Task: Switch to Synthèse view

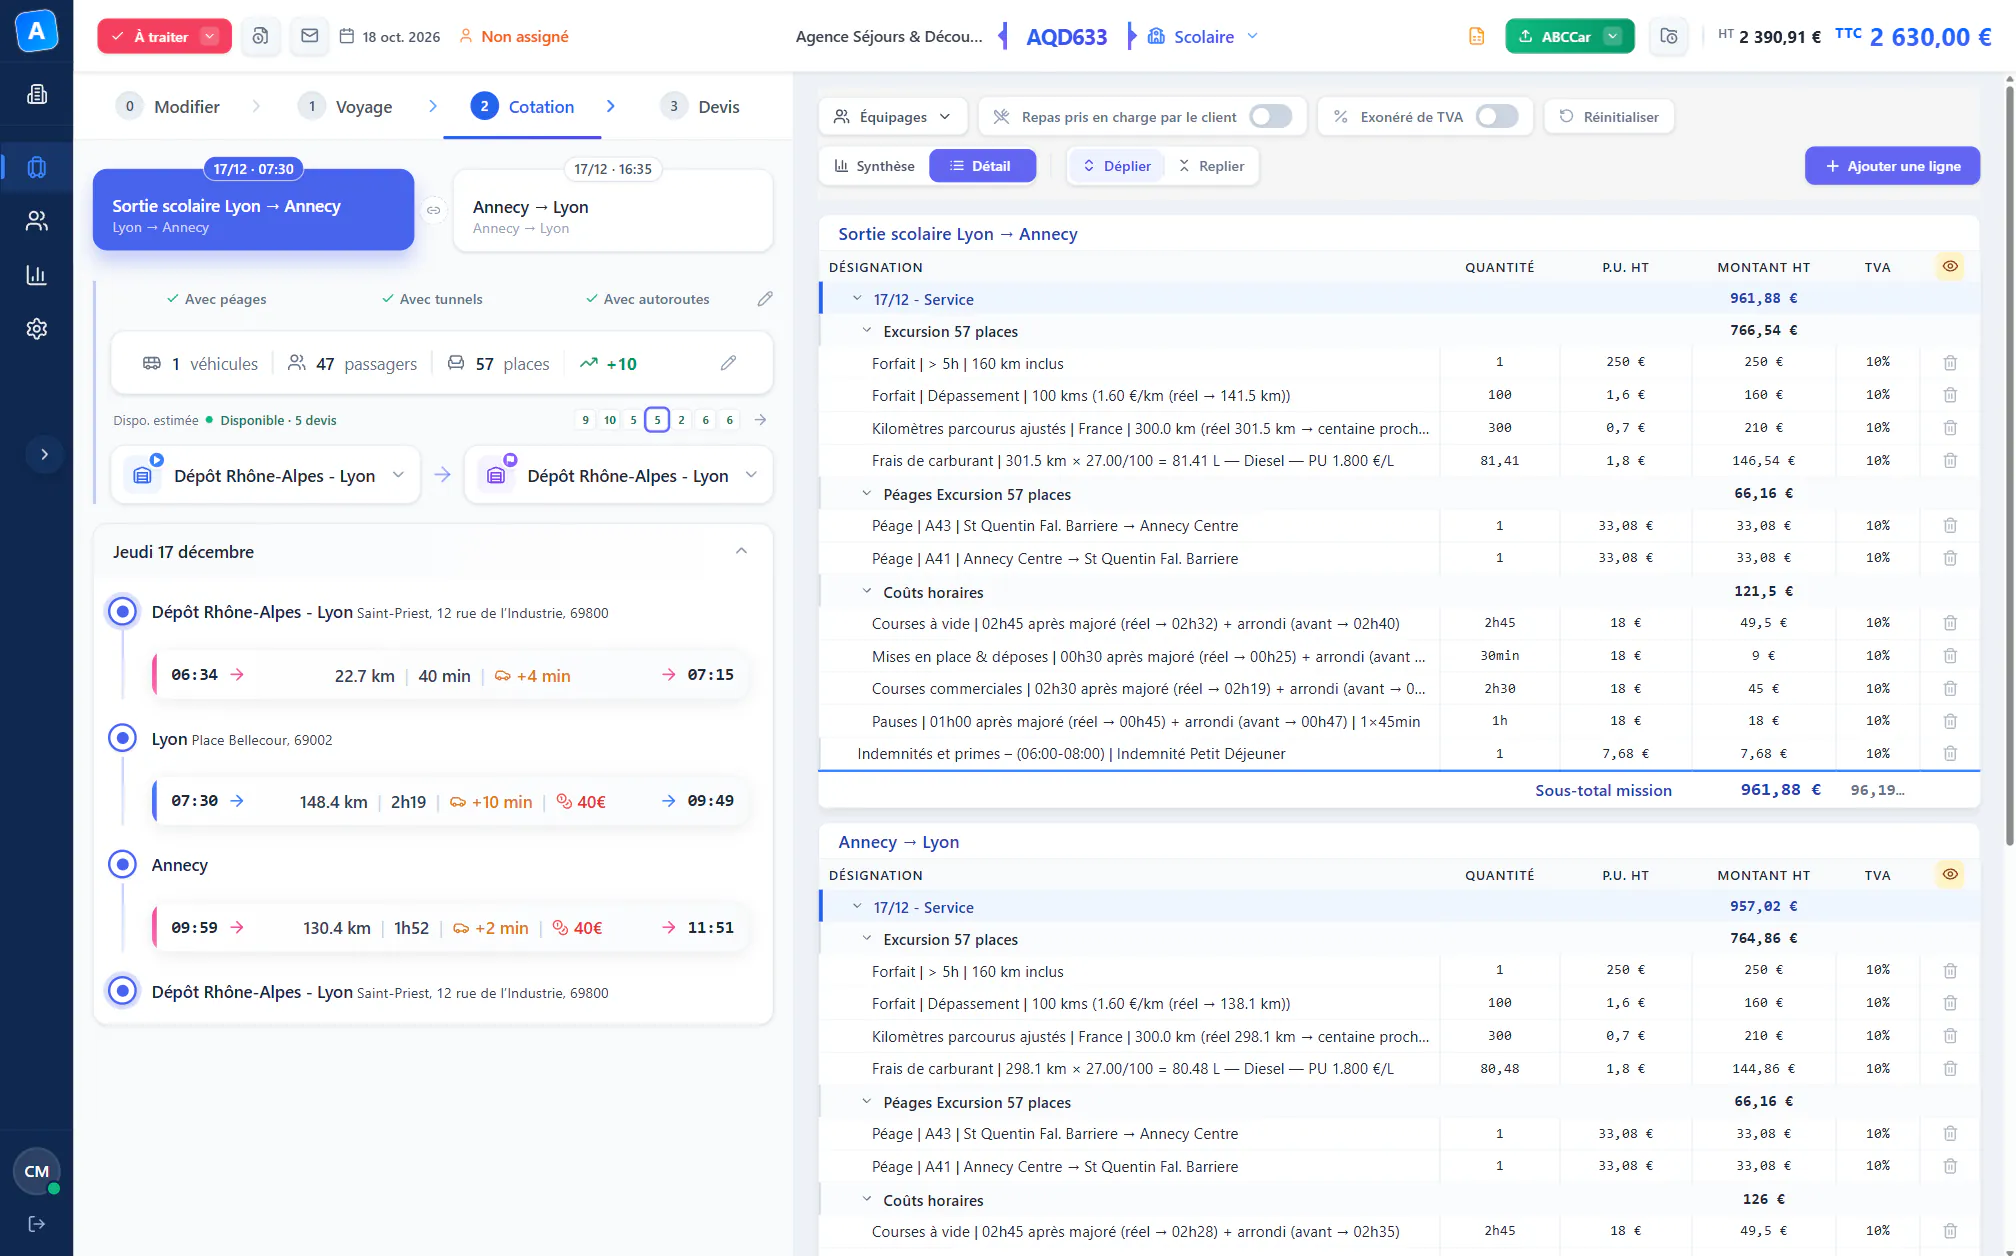Action: 875,166
